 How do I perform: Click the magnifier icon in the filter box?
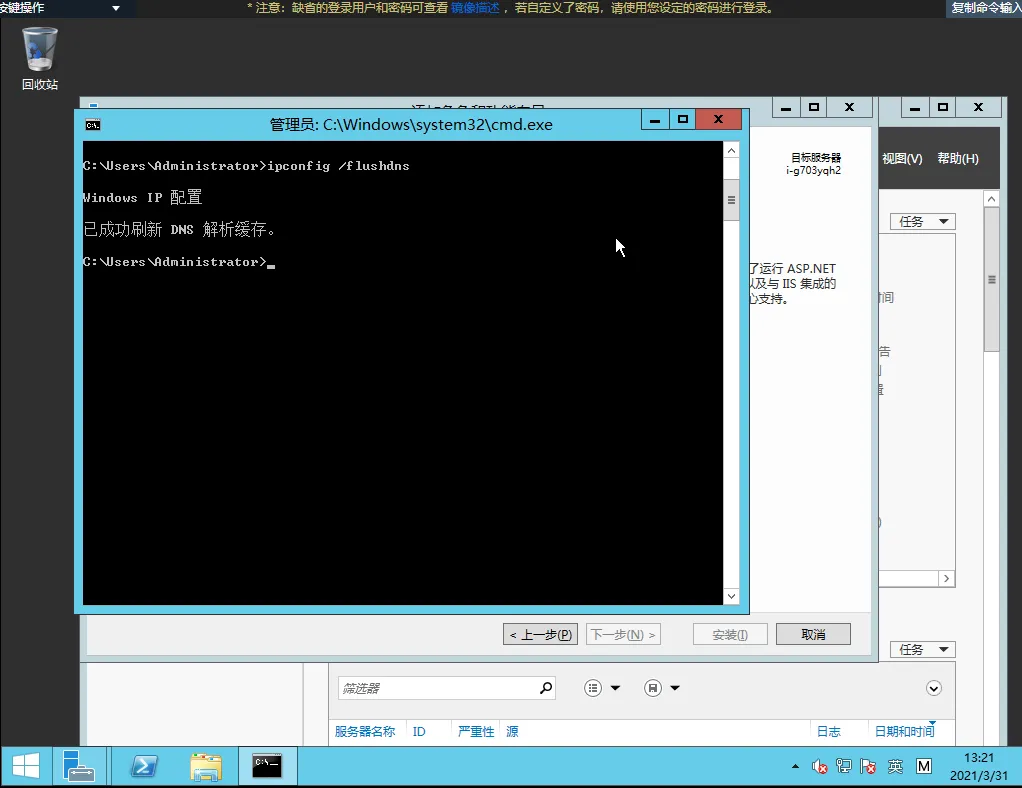click(x=546, y=688)
